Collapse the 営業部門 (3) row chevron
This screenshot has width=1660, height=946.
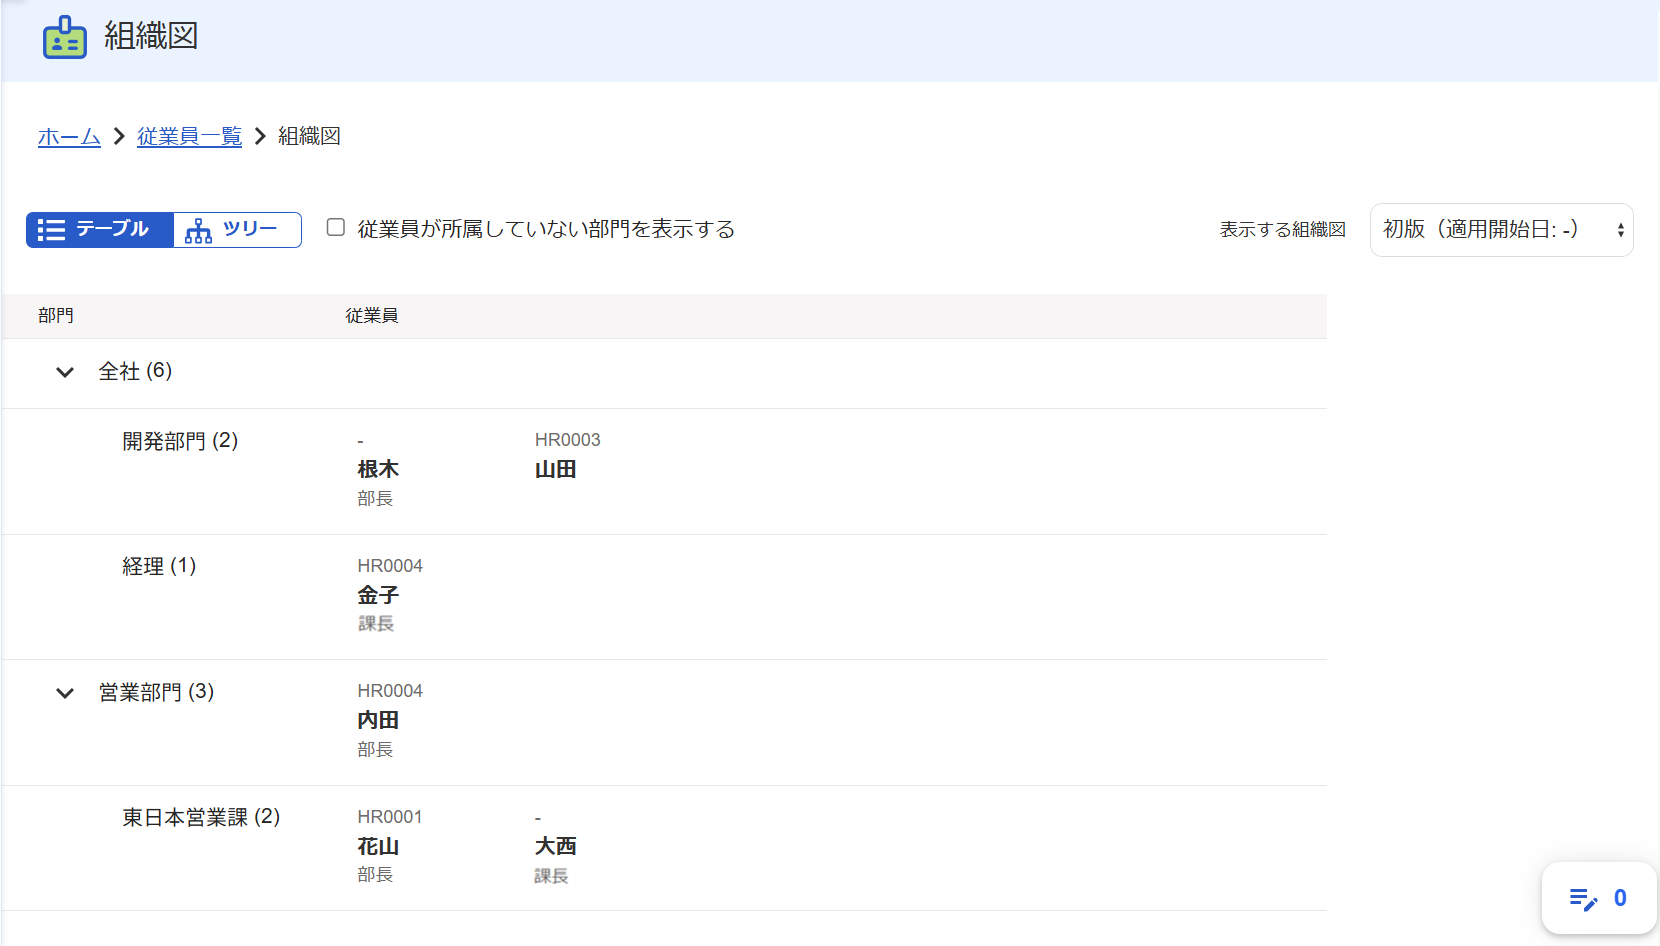[x=65, y=693]
